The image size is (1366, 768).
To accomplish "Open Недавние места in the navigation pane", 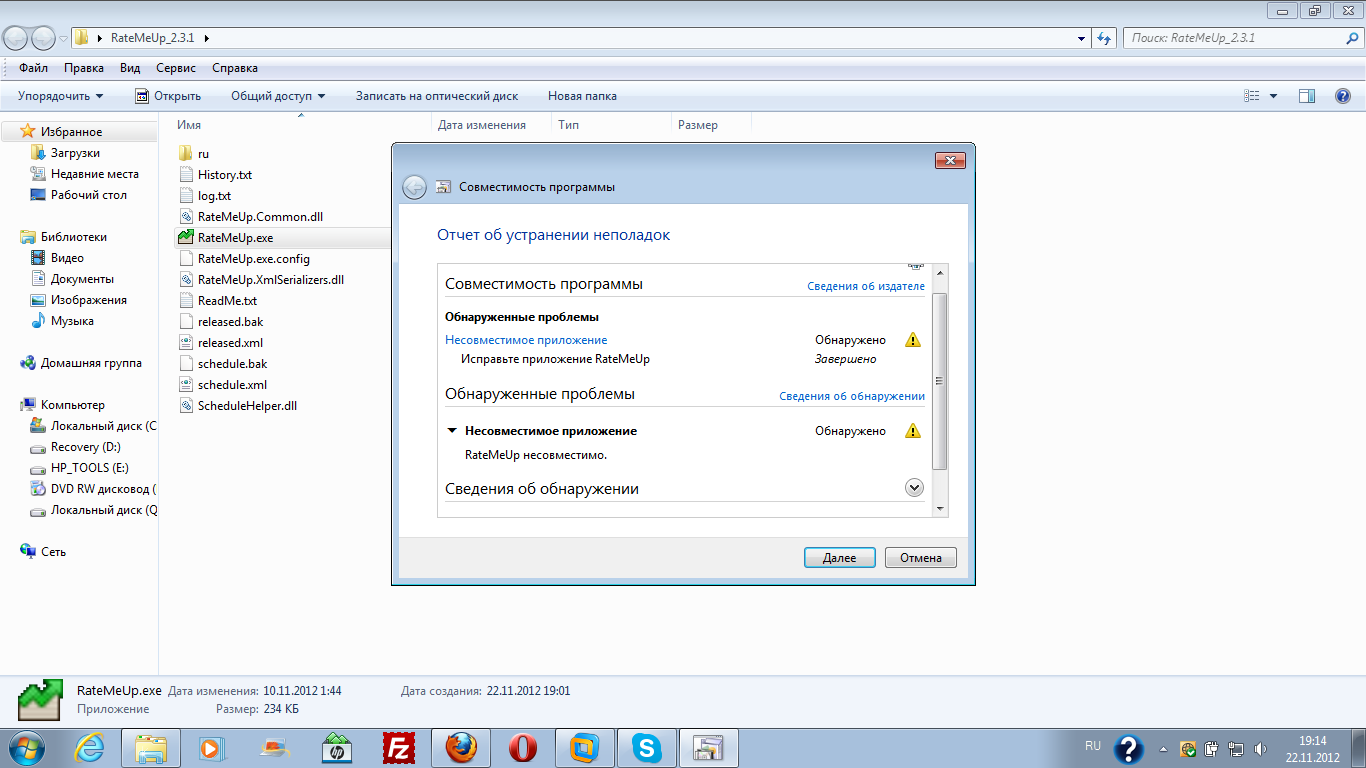I will (95, 174).
